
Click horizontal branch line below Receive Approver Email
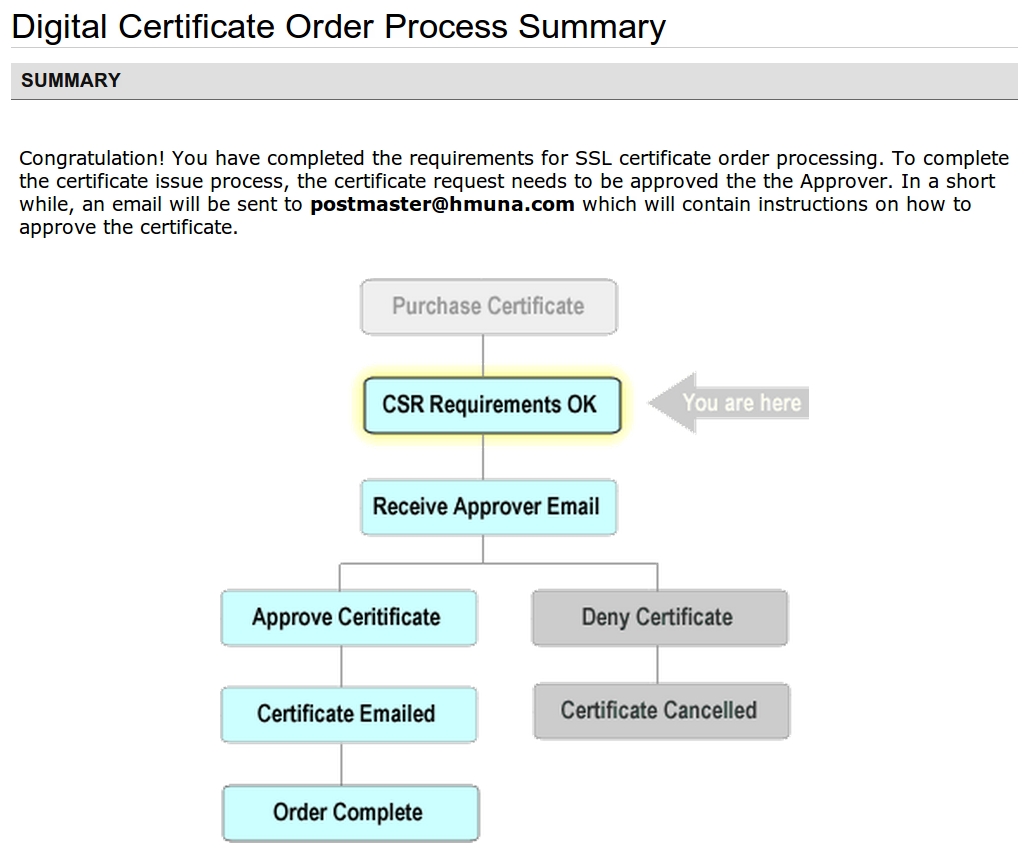coord(498,564)
